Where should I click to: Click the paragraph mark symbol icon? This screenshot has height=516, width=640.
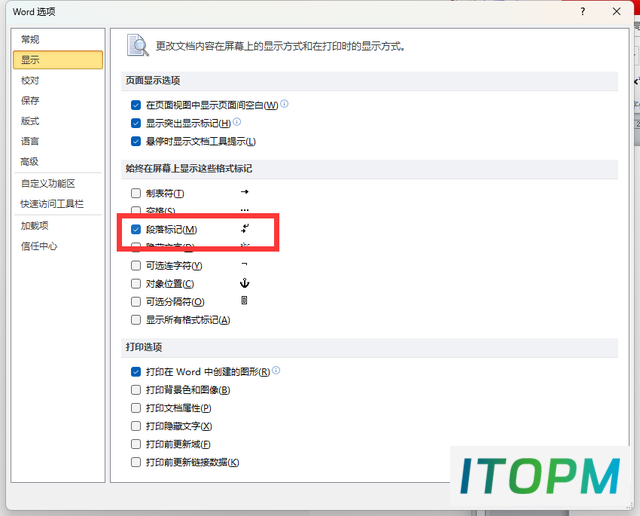(x=245, y=229)
